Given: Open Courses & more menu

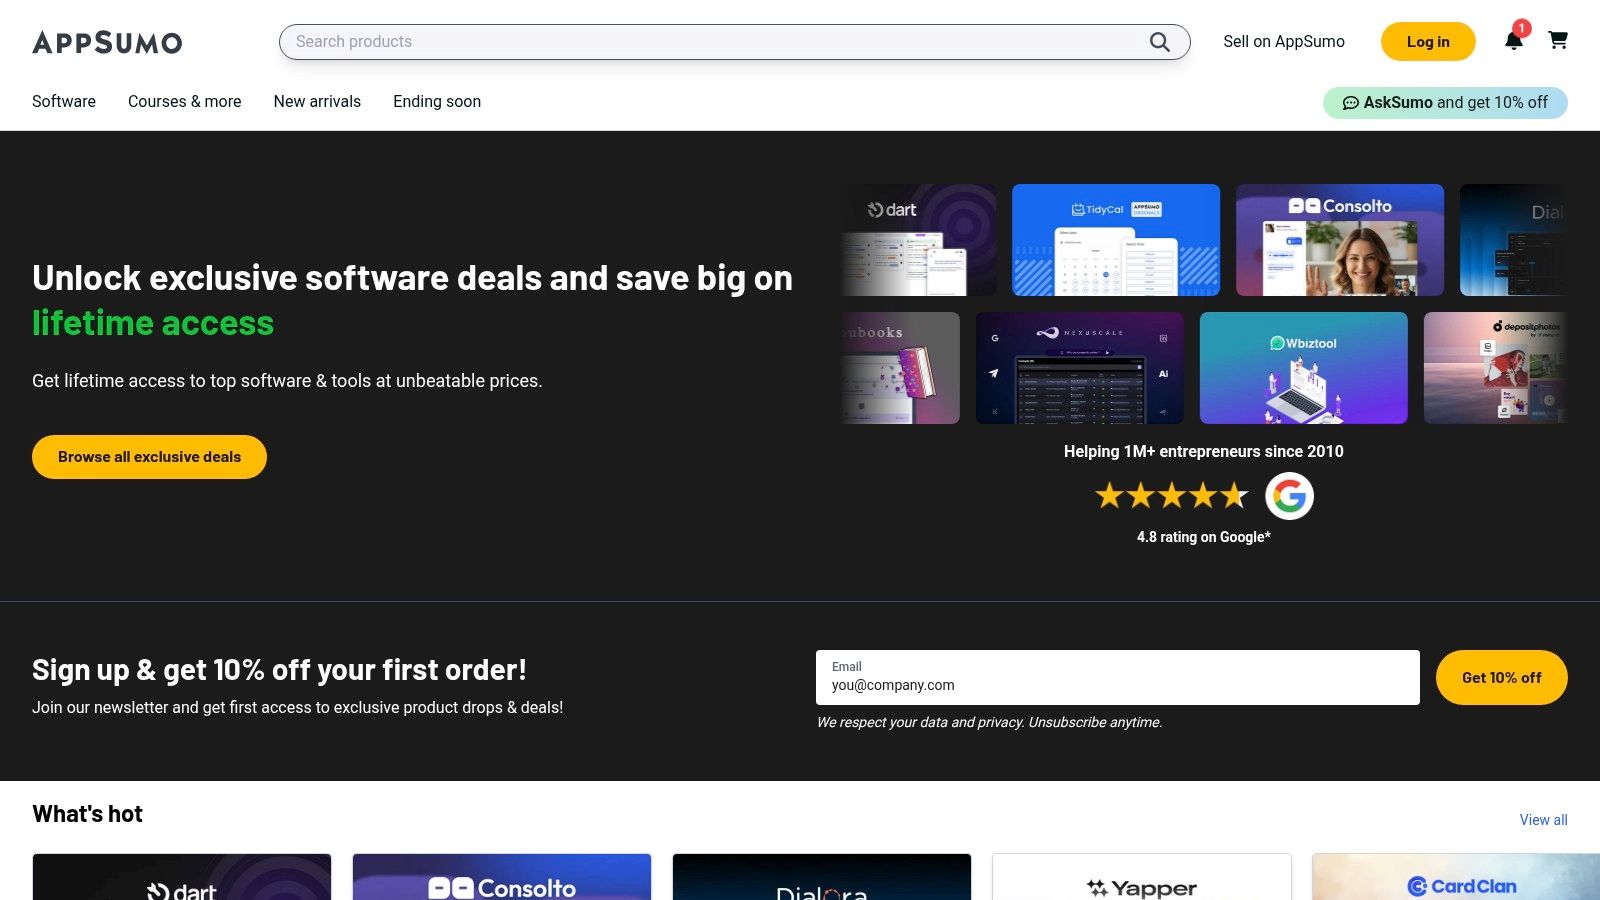Looking at the screenshot, I should pyautogui.click(x=185, y=101).
